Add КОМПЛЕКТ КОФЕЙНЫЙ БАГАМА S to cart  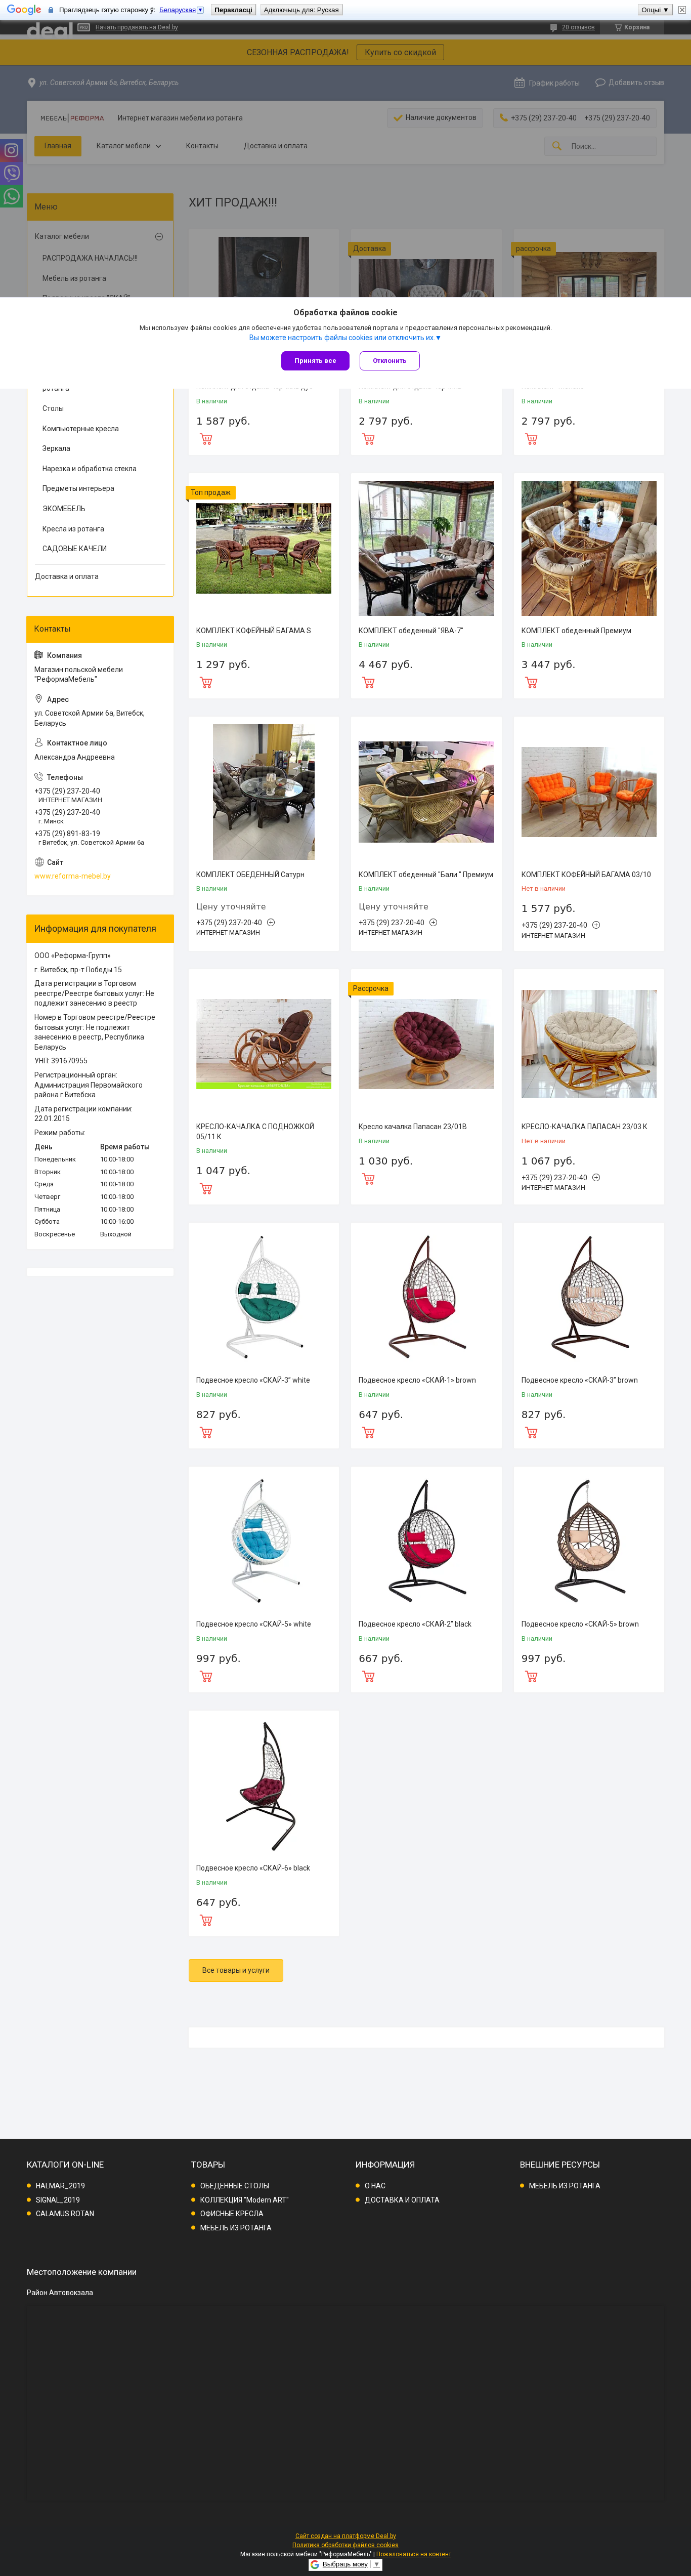click(x=206, y=682)
